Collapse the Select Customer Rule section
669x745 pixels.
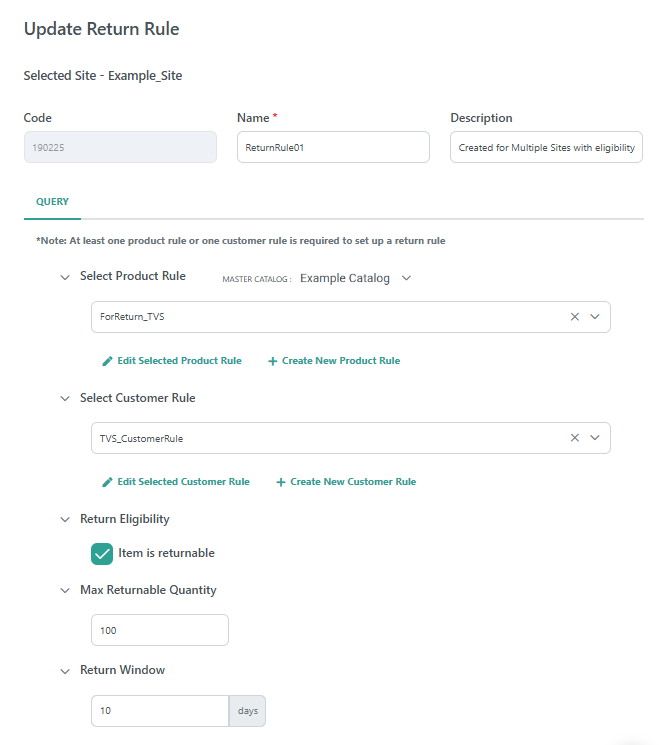tap(65, 398)
